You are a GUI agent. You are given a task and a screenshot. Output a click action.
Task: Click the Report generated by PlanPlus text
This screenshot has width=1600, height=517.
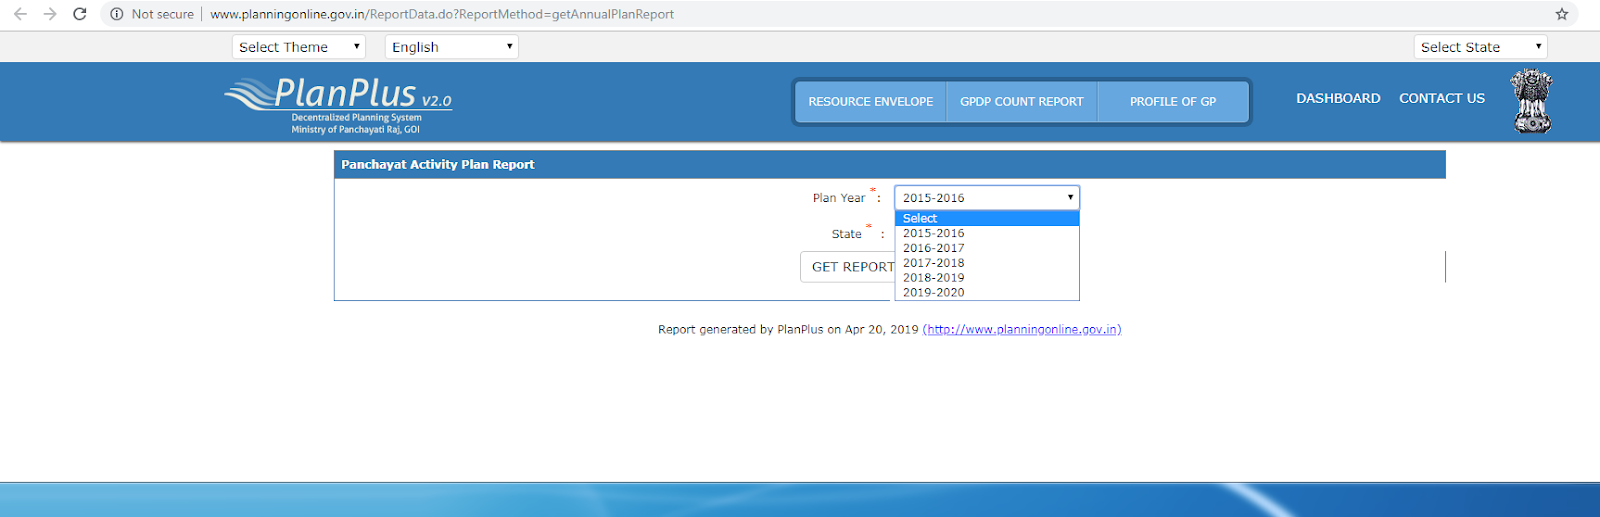(788, 330)
